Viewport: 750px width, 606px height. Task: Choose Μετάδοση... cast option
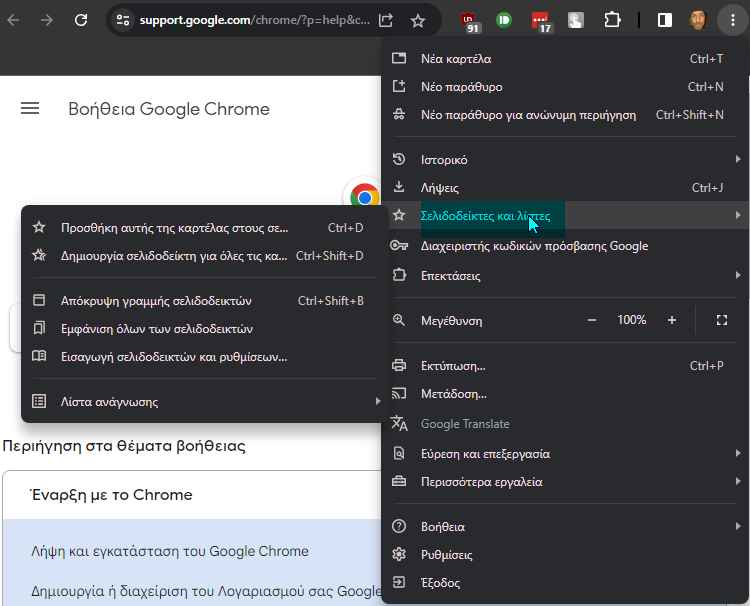pos(565,394)
